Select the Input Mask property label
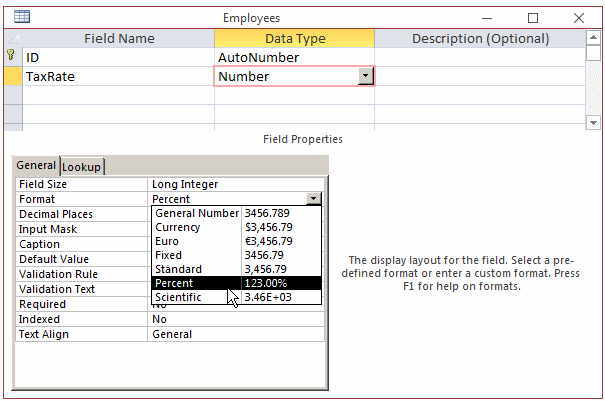Viewport: 605px width, 402px height. coord(81,229)
